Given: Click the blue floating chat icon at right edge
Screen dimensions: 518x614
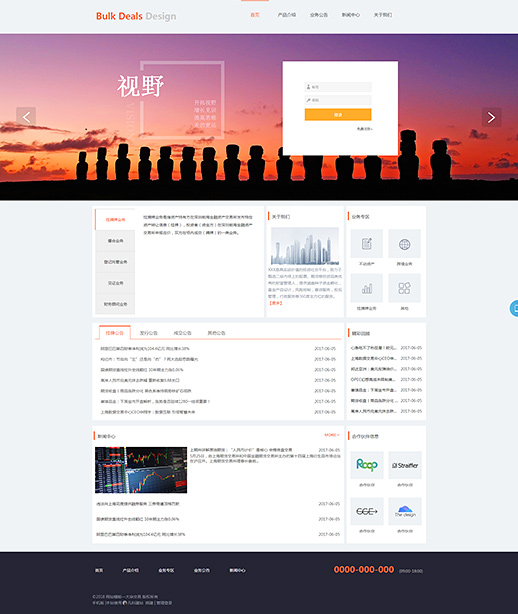Looking at the screenshot, I should [514, 309].
